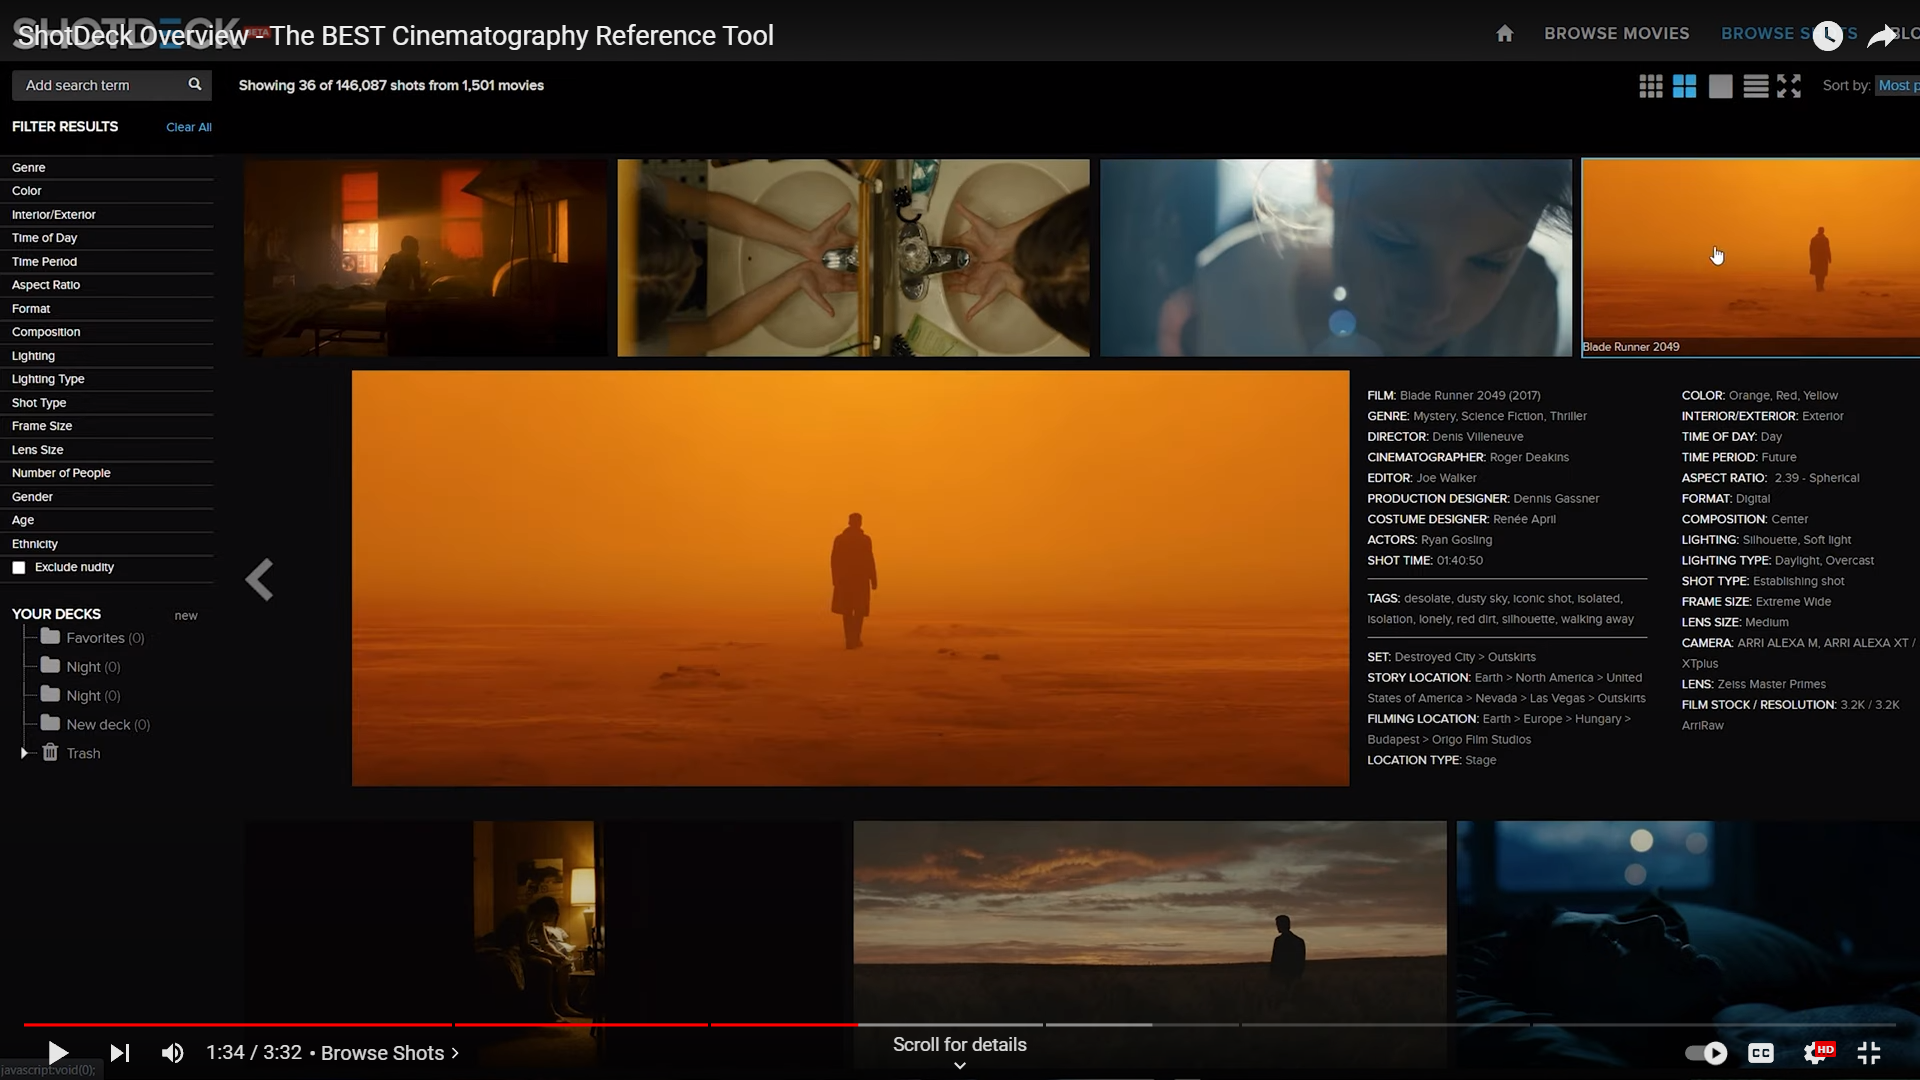Image resolution: width=1920 pixels, height=1080 pixels.
Task: Click the 'silhouette' tag
Action: (1528, 619)
